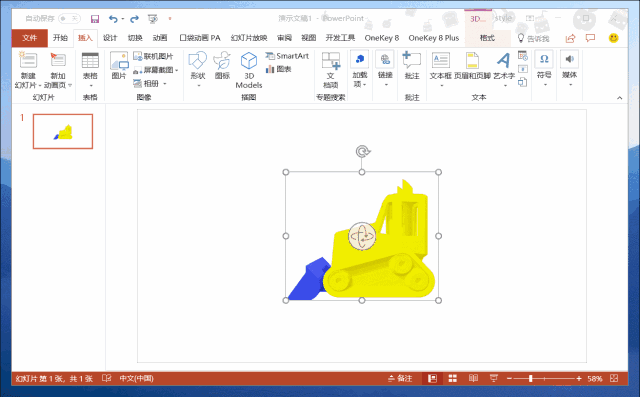
Task: Insert a picture with 图片 icon
Action: click(119, 65)
